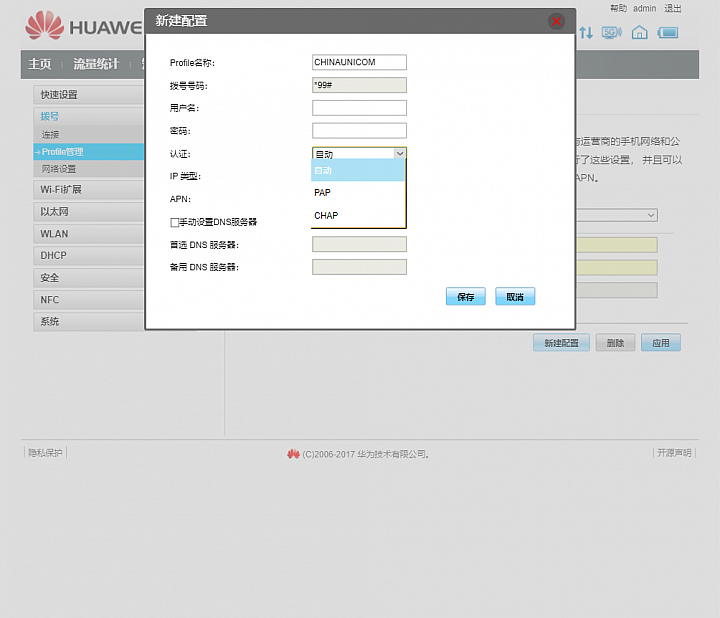
Task: Open 安全 sidebar section
Action: pos(89,278)
